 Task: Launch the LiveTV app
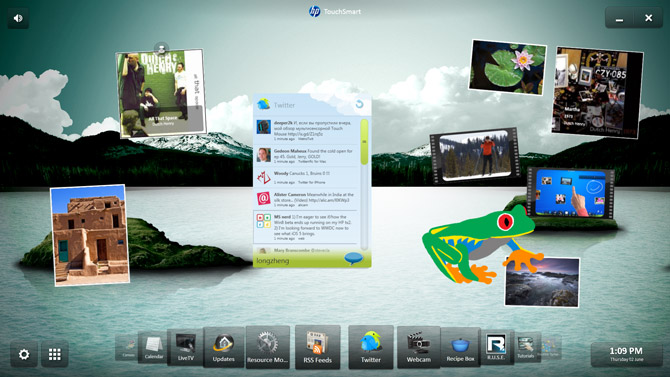click(x=185, y=347)
